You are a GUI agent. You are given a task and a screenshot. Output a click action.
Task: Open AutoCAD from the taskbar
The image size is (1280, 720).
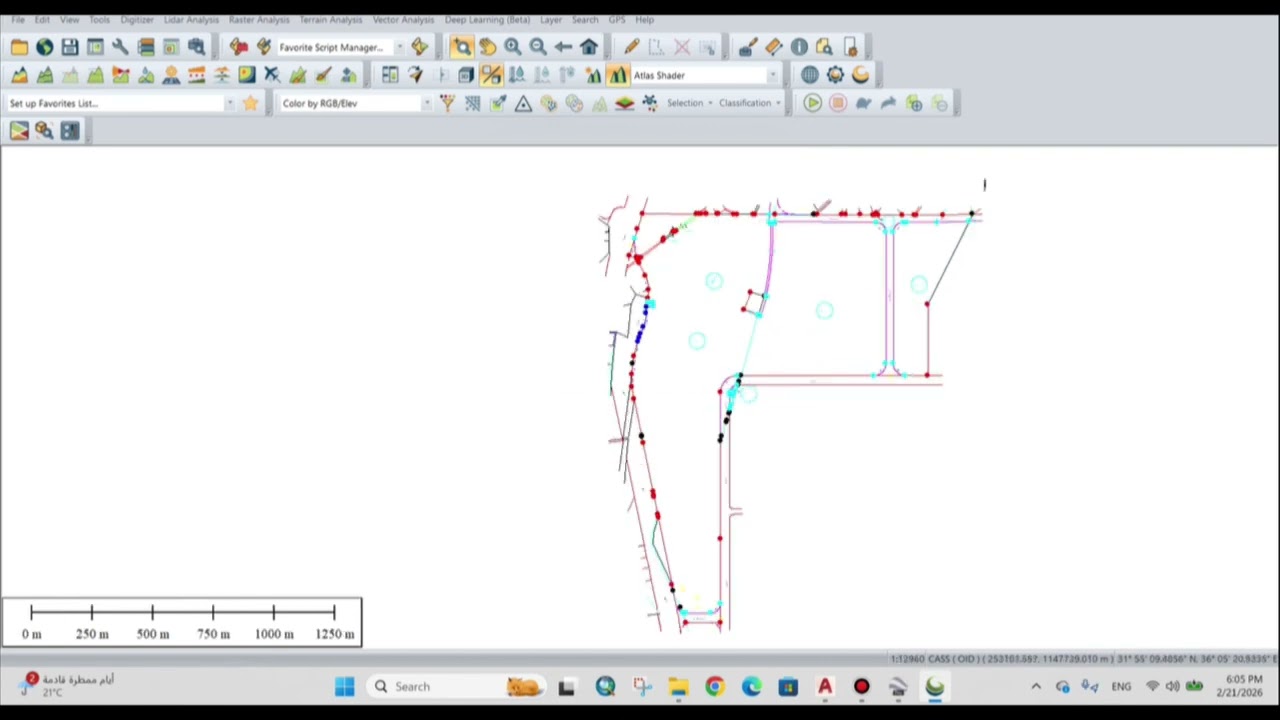825,687
